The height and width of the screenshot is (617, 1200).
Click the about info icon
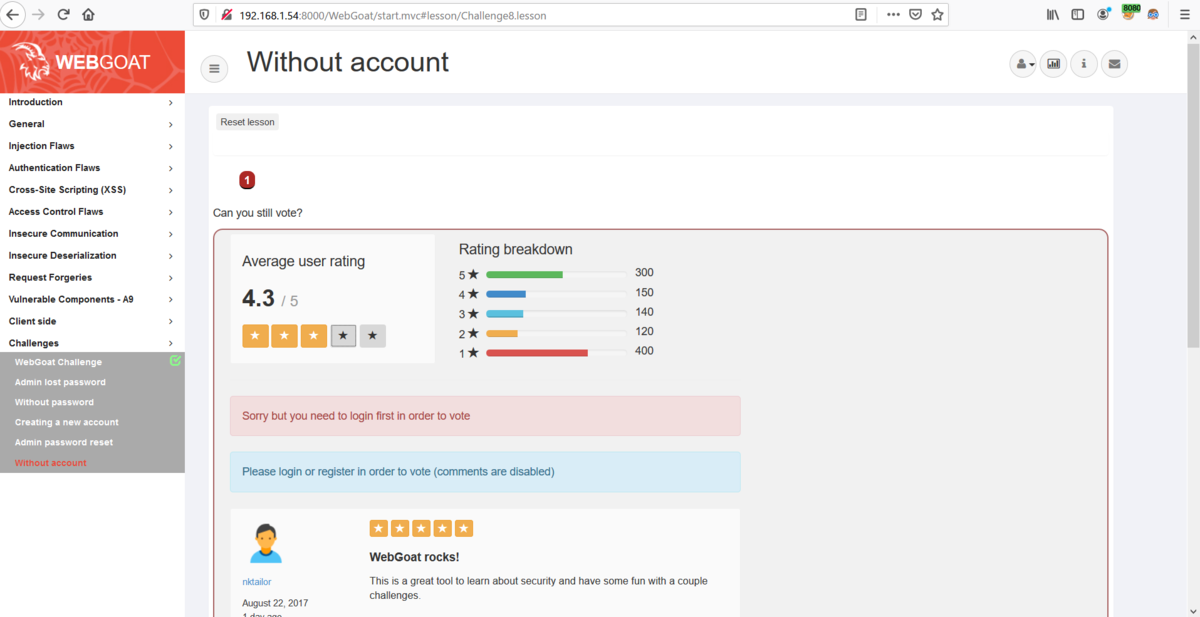[1084, 64]
